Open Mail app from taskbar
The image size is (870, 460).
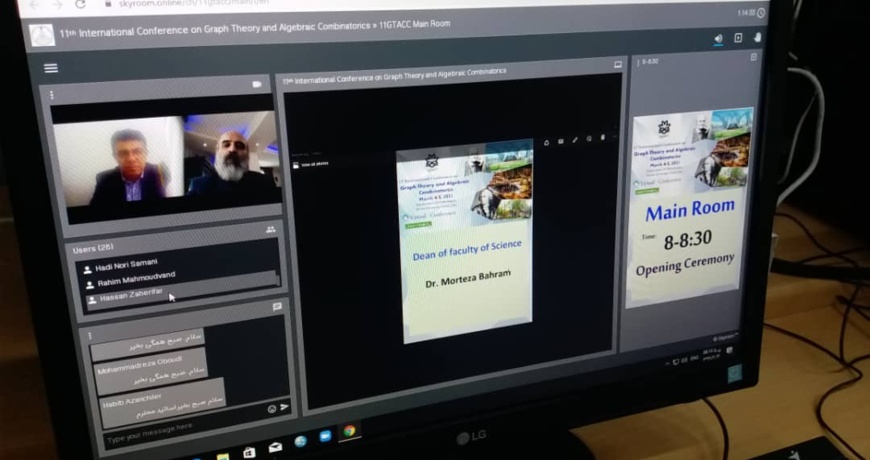(x=275, y=447)
